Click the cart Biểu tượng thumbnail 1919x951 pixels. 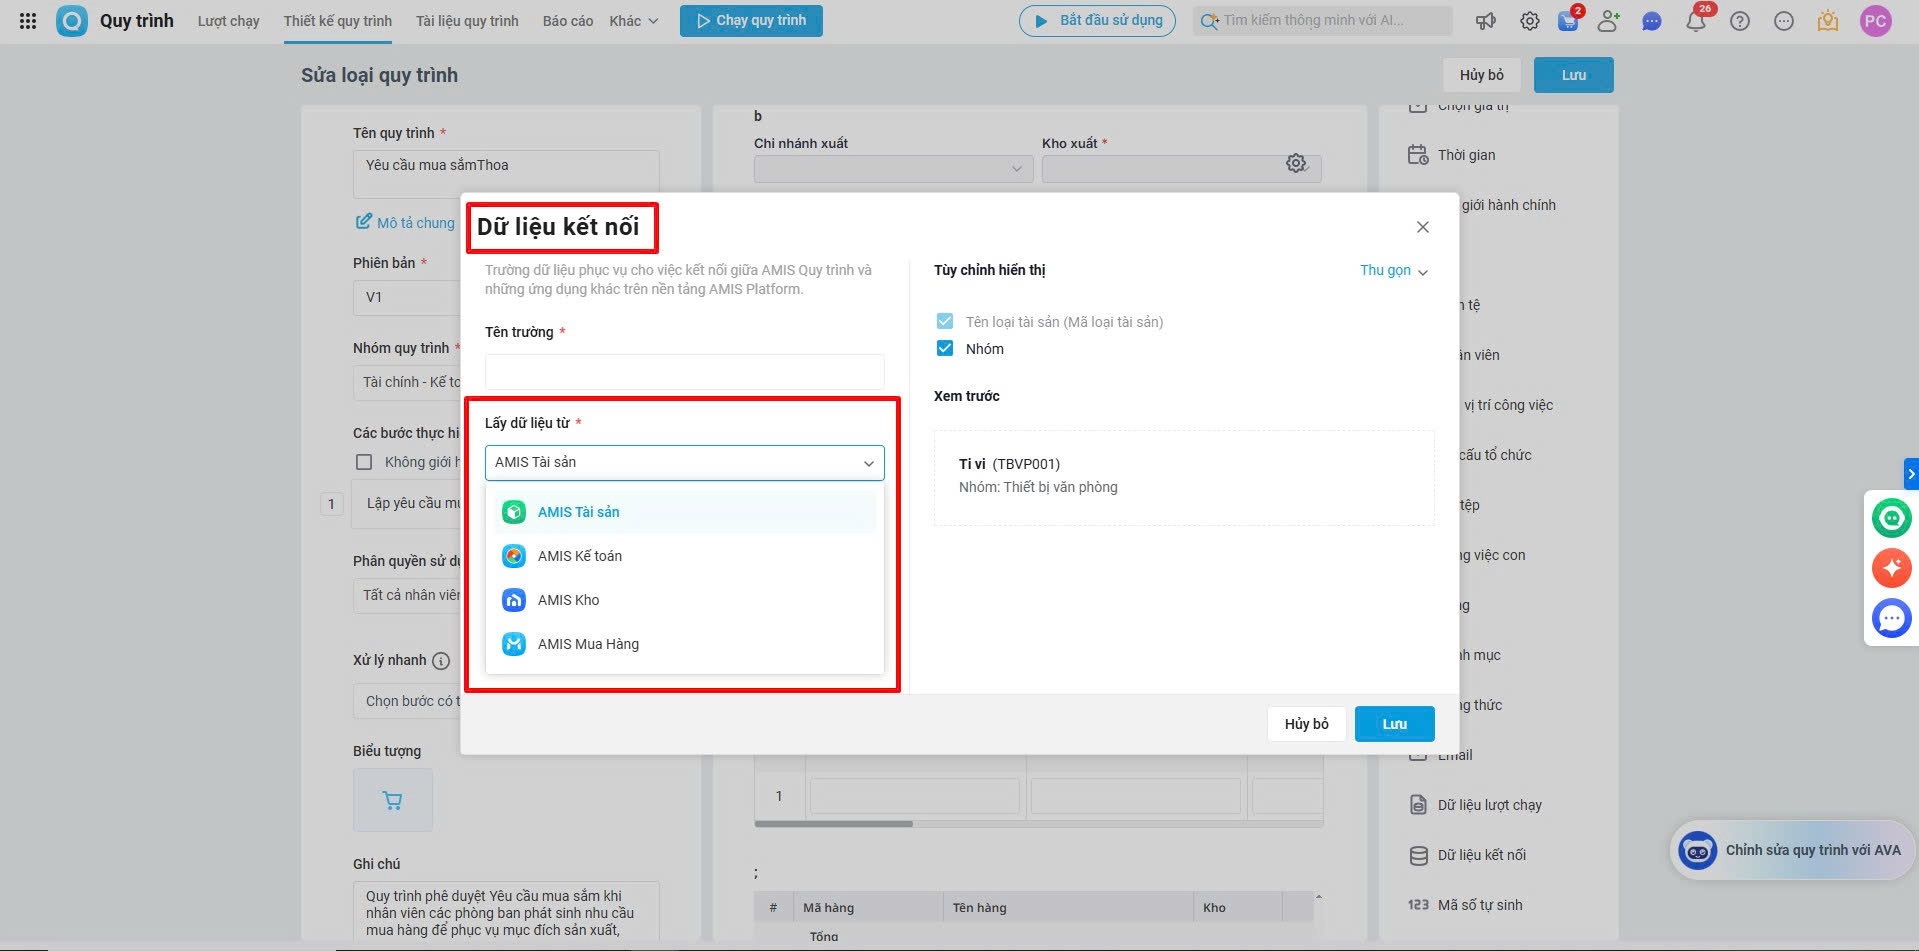[393, 800]
